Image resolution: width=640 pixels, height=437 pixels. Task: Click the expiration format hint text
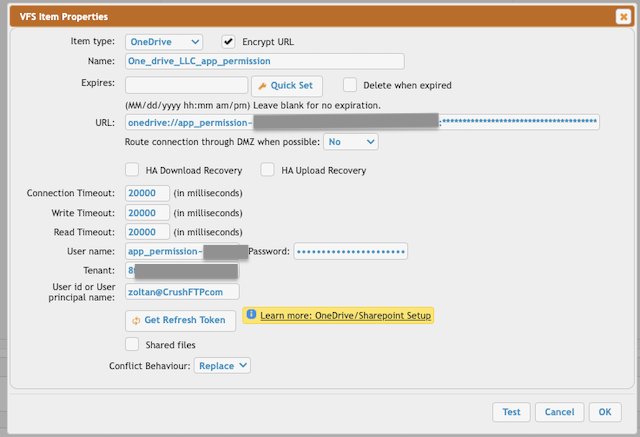click(x=252, y=106)
